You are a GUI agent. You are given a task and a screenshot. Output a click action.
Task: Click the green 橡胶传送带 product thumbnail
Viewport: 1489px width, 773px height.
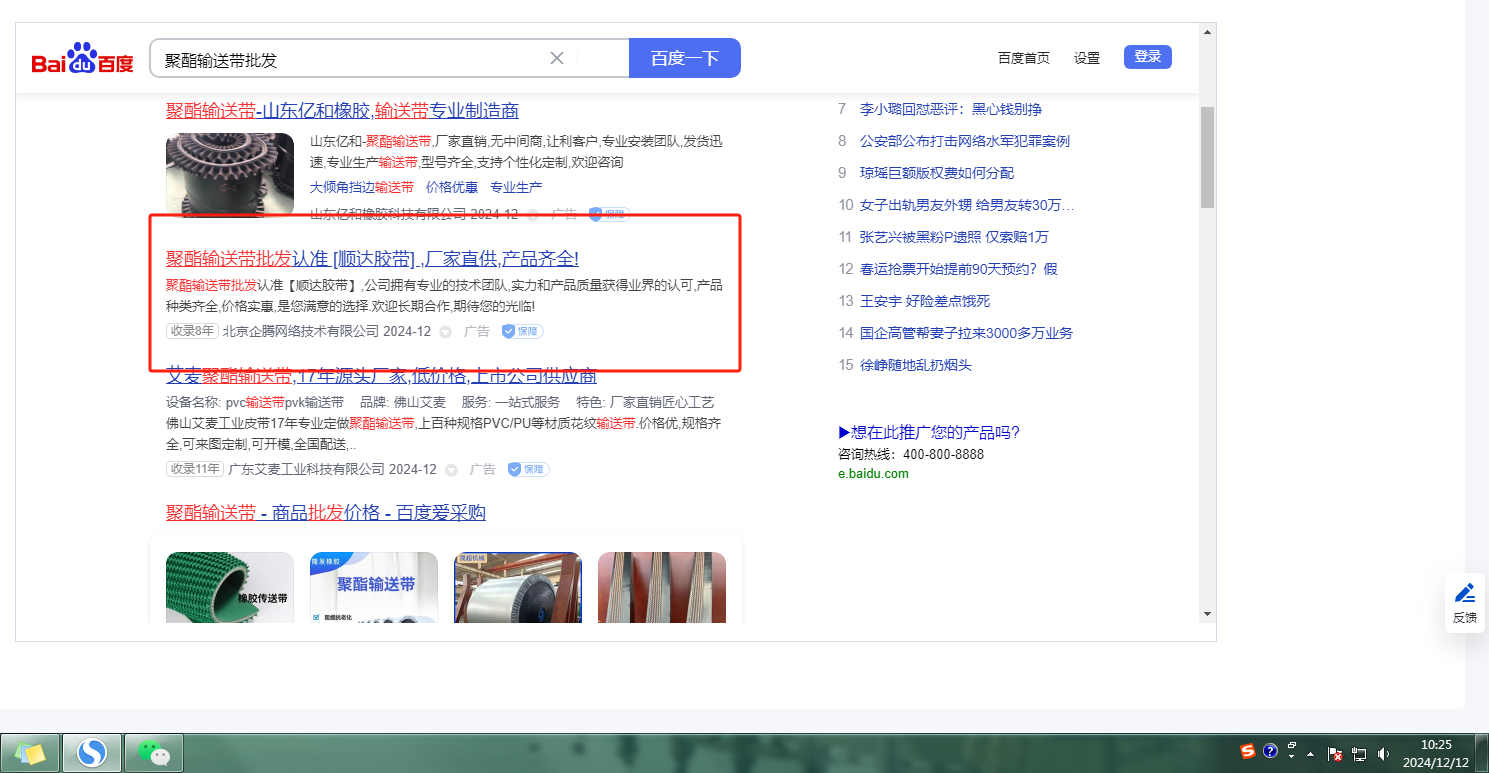point(230,588)
